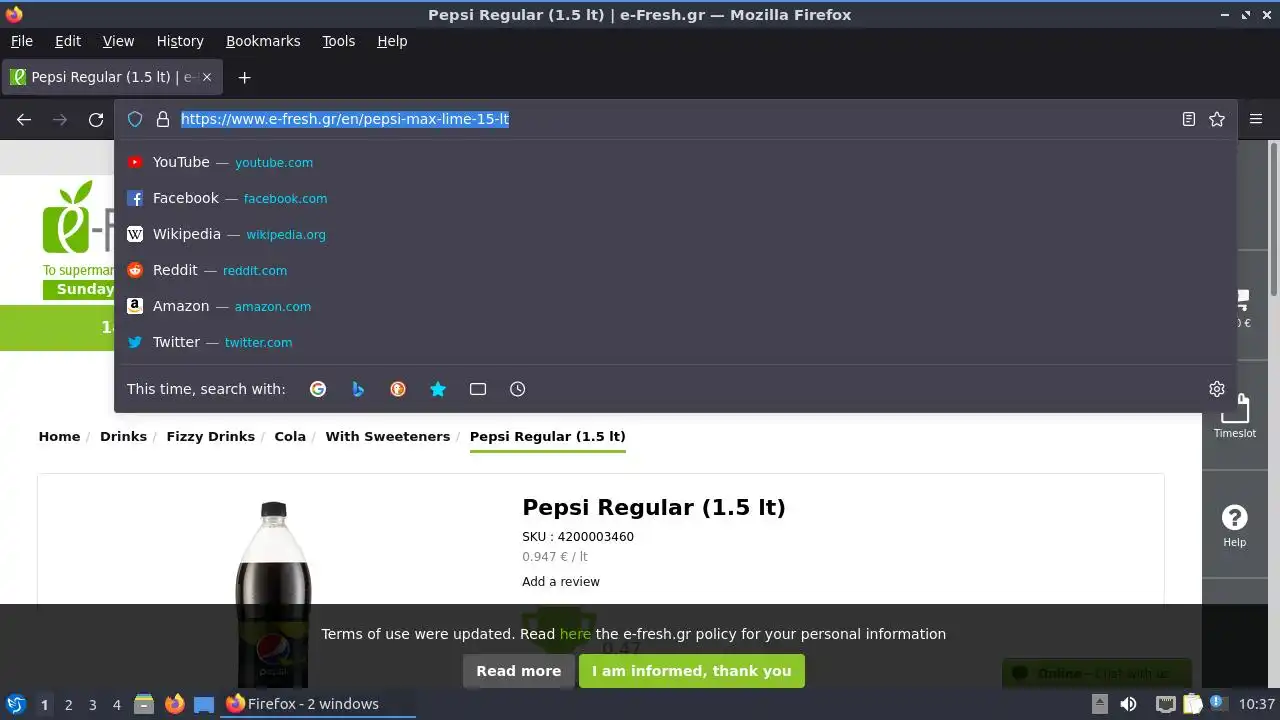Click I am informed, thank you
The width and height of the screenshot is (1280, 720).
click(x=692, y=671)
